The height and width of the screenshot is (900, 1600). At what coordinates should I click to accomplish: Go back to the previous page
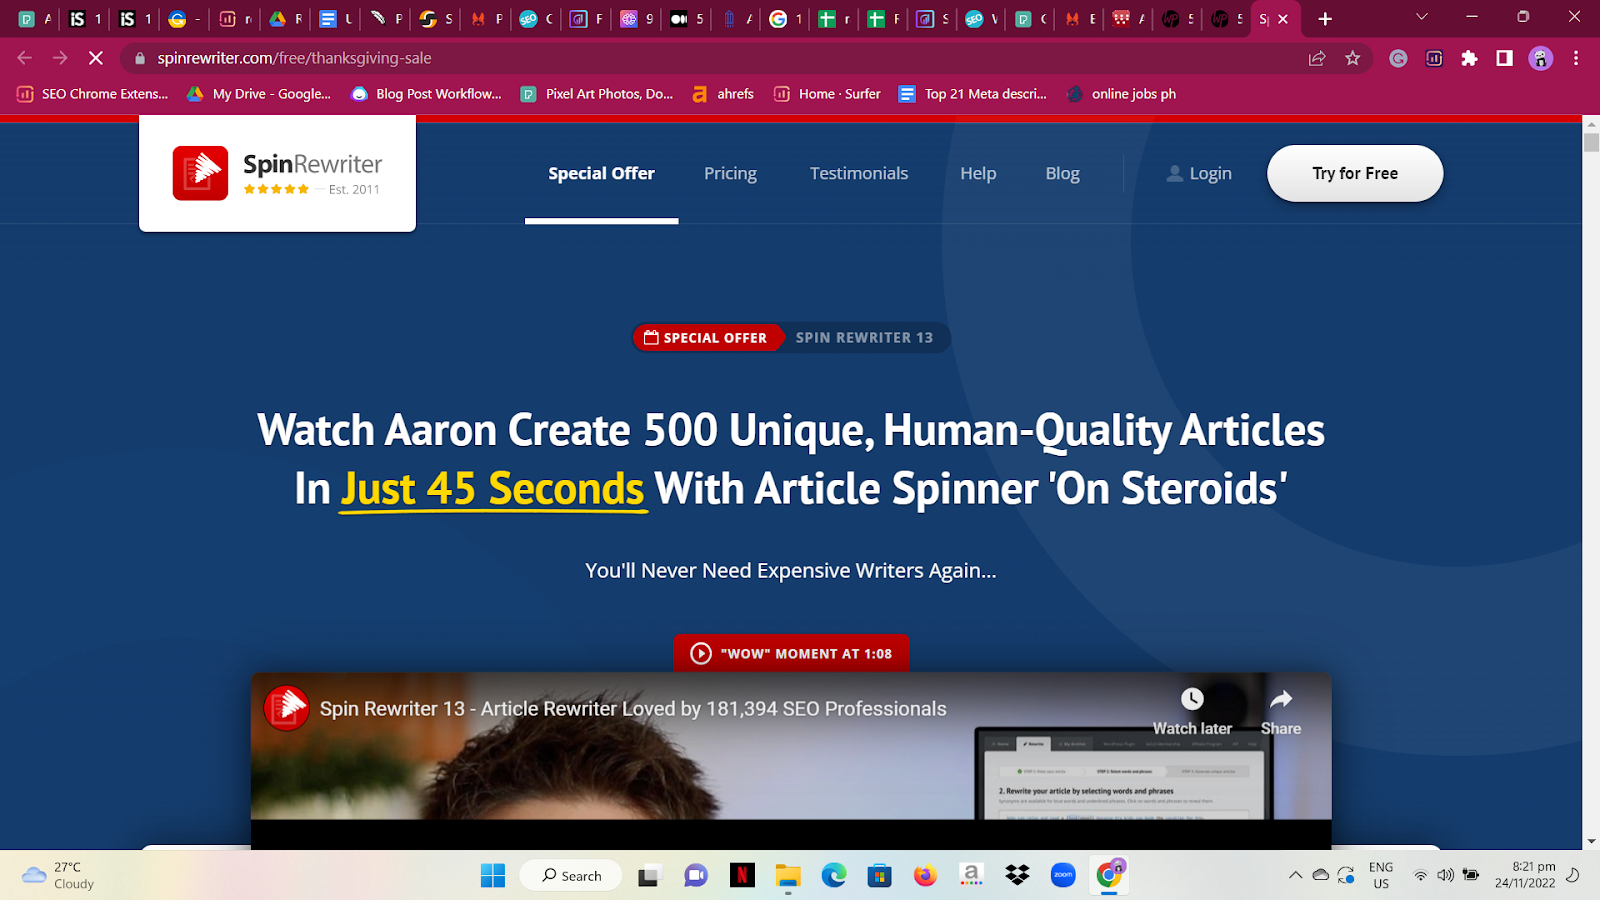25,58
